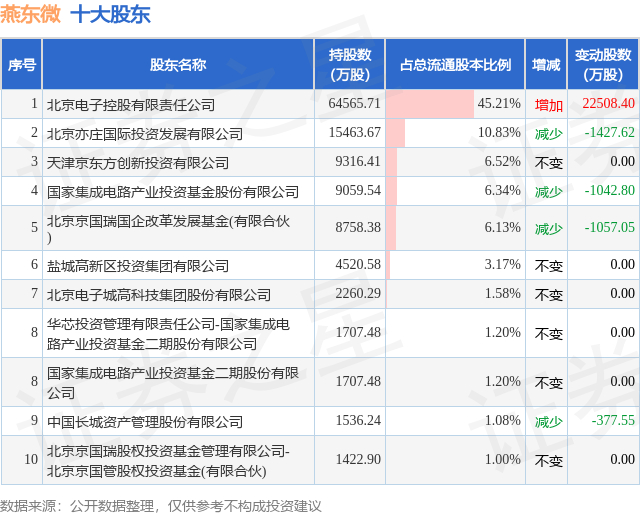
Task: Click holding value 1536.24
Action: (358, 420)
